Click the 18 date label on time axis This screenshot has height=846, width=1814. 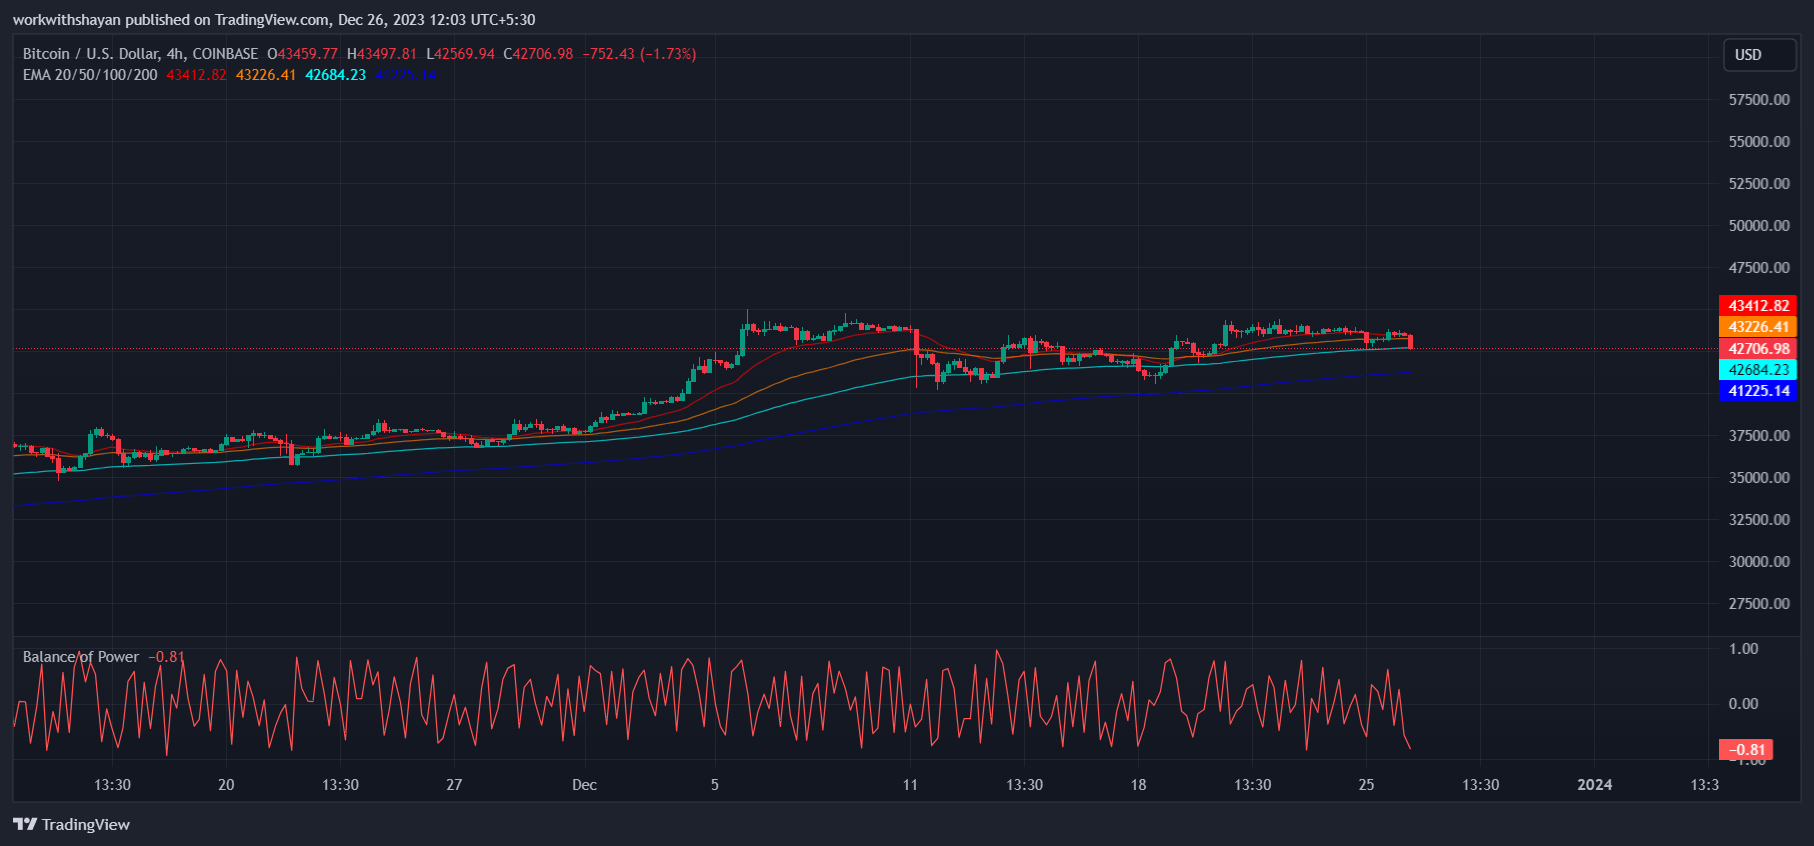tap(1138, 785)
